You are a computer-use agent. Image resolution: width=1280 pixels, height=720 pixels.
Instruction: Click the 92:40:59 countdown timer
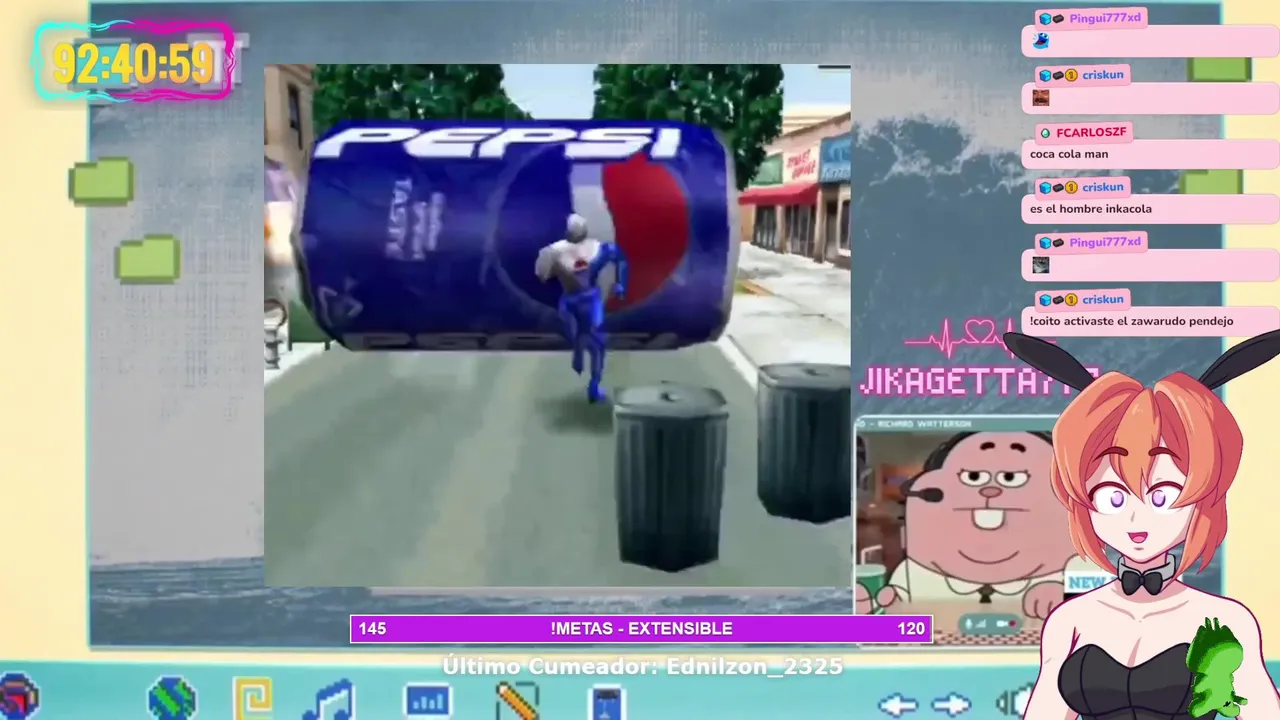134,62
